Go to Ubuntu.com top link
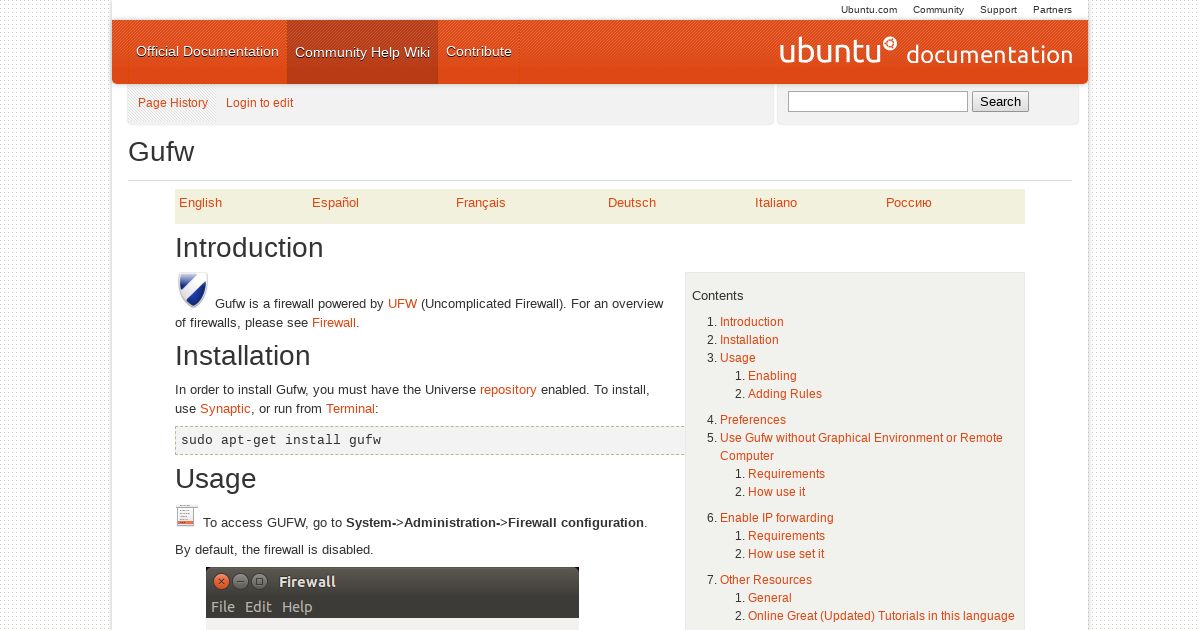1200x630 pixels. 869,10
